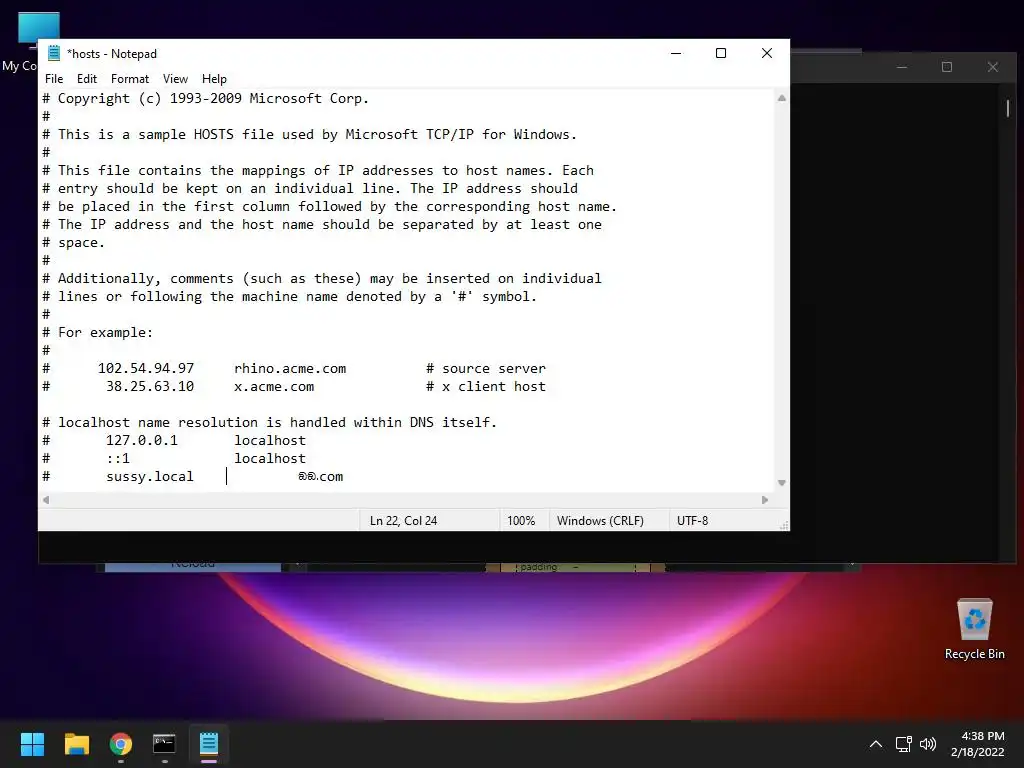
Task: Maximize the hosts Notepad window
Action: click(721, 54)
